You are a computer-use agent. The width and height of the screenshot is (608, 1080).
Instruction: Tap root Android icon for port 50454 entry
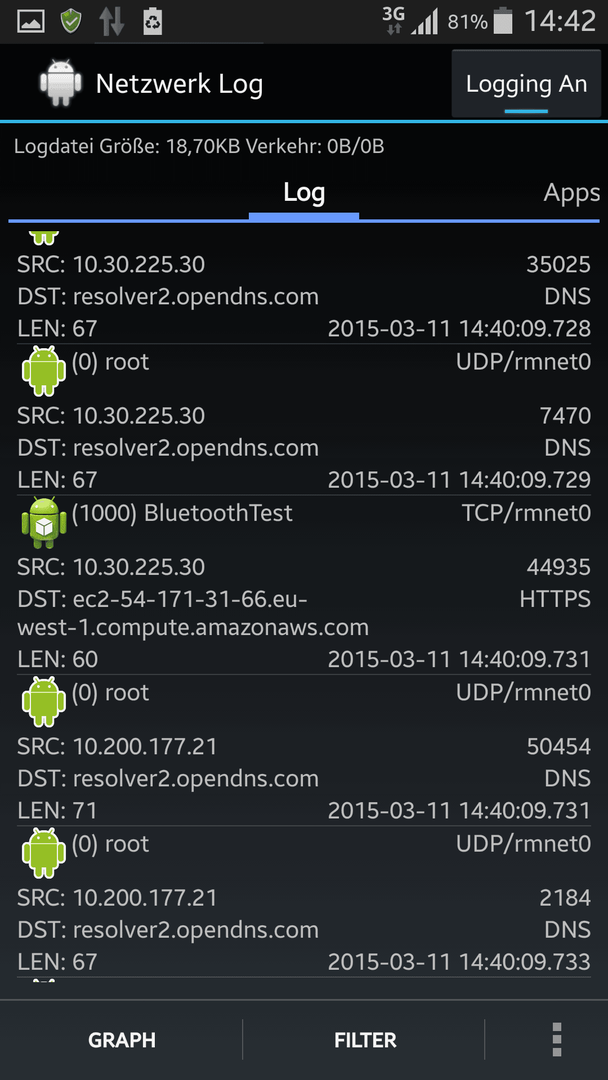44,703
